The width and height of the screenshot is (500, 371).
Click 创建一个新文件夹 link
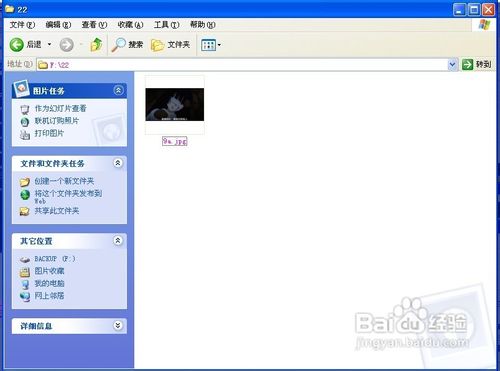point(64,181)
